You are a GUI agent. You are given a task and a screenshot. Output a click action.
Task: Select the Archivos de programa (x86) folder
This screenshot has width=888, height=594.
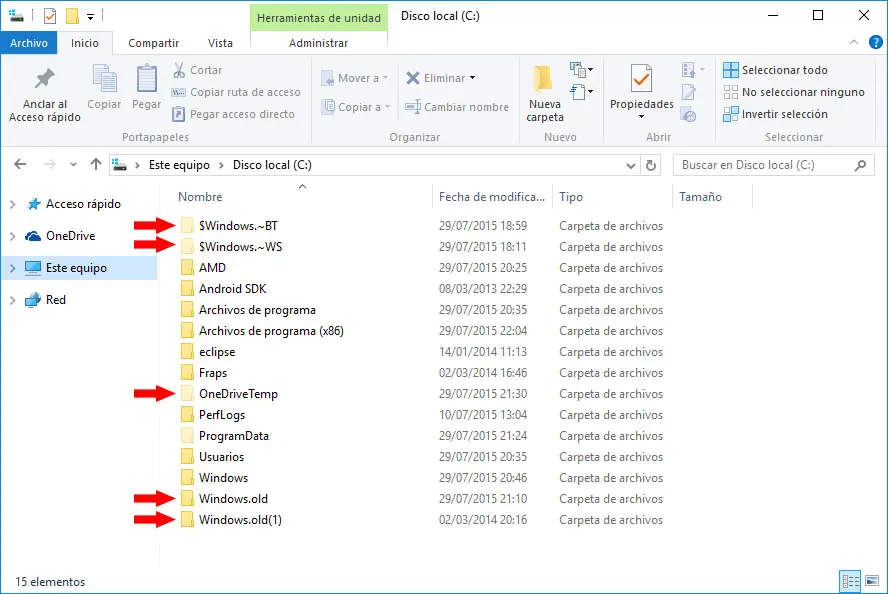tap(271, 331)
